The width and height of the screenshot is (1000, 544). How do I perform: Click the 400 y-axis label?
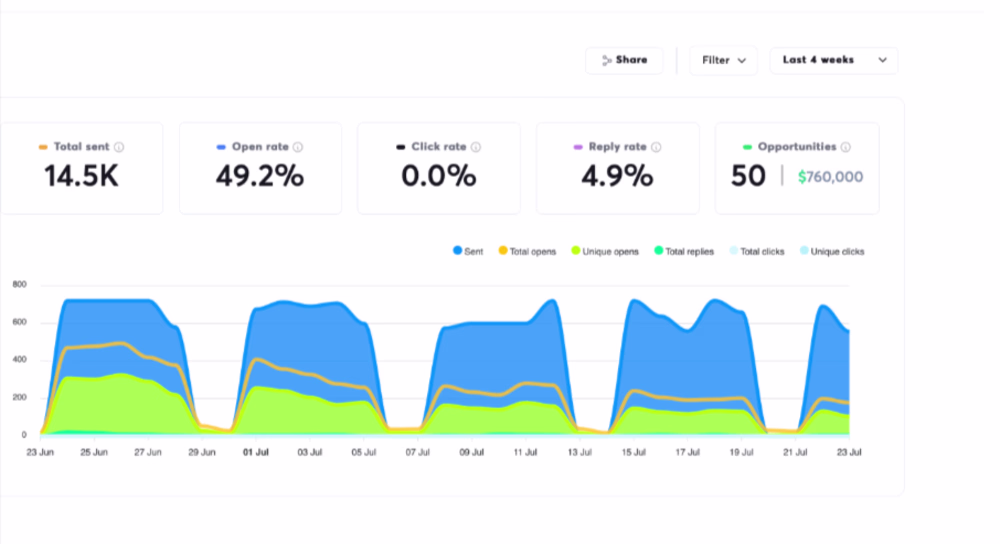tap(20, 360)
